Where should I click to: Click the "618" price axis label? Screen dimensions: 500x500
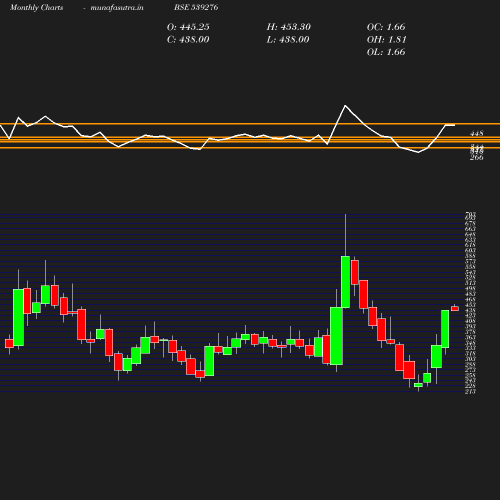tap(470, 245)
